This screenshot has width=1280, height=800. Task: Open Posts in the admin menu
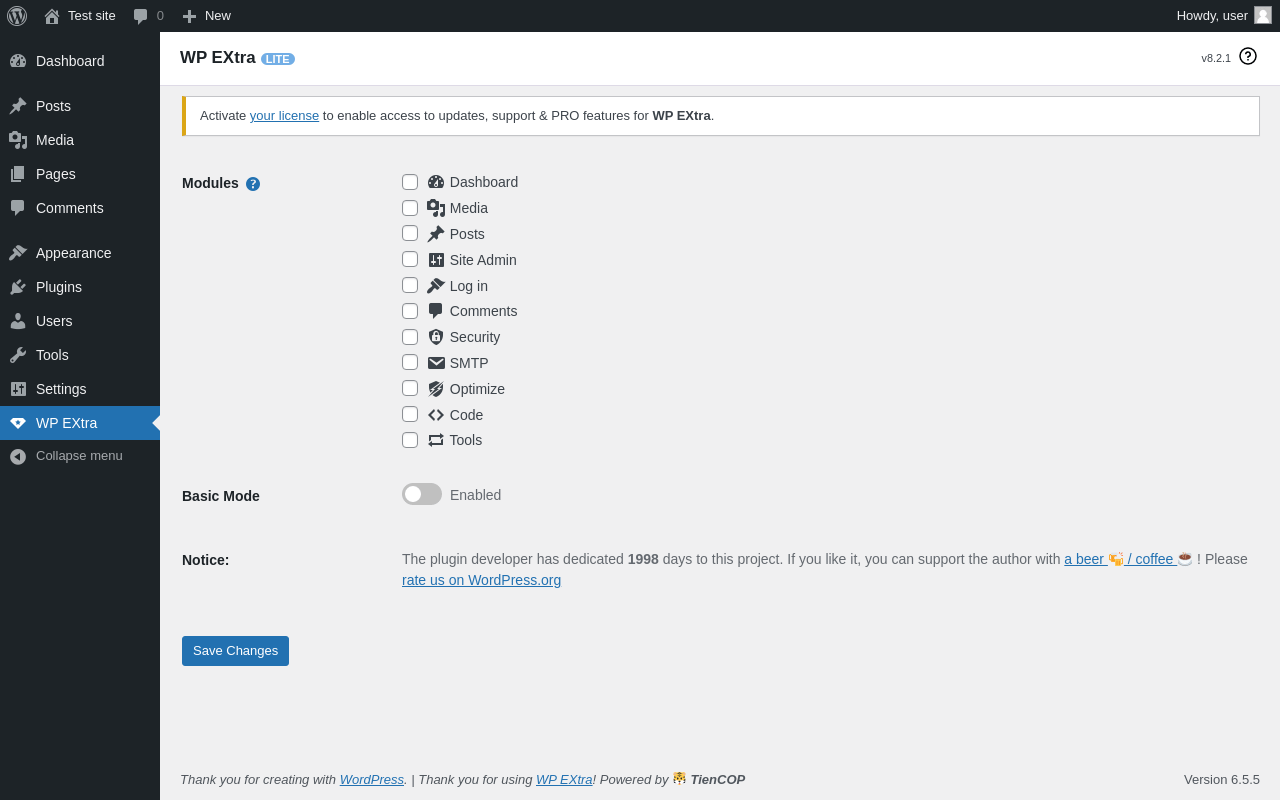tap(80, 106)
